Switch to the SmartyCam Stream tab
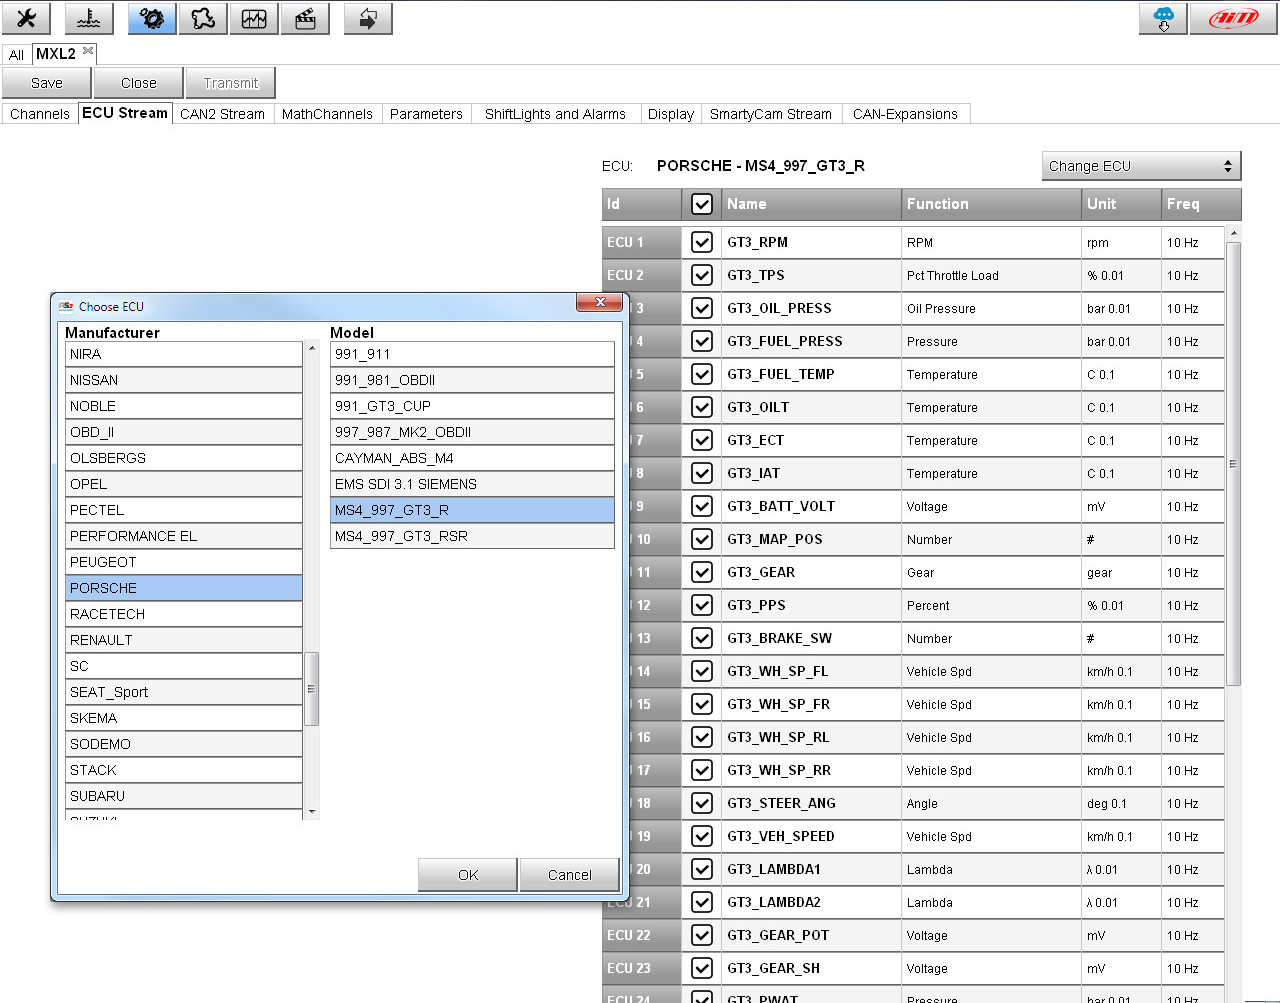Viewport: 1280px width, 1003px height. coord(771,113)
